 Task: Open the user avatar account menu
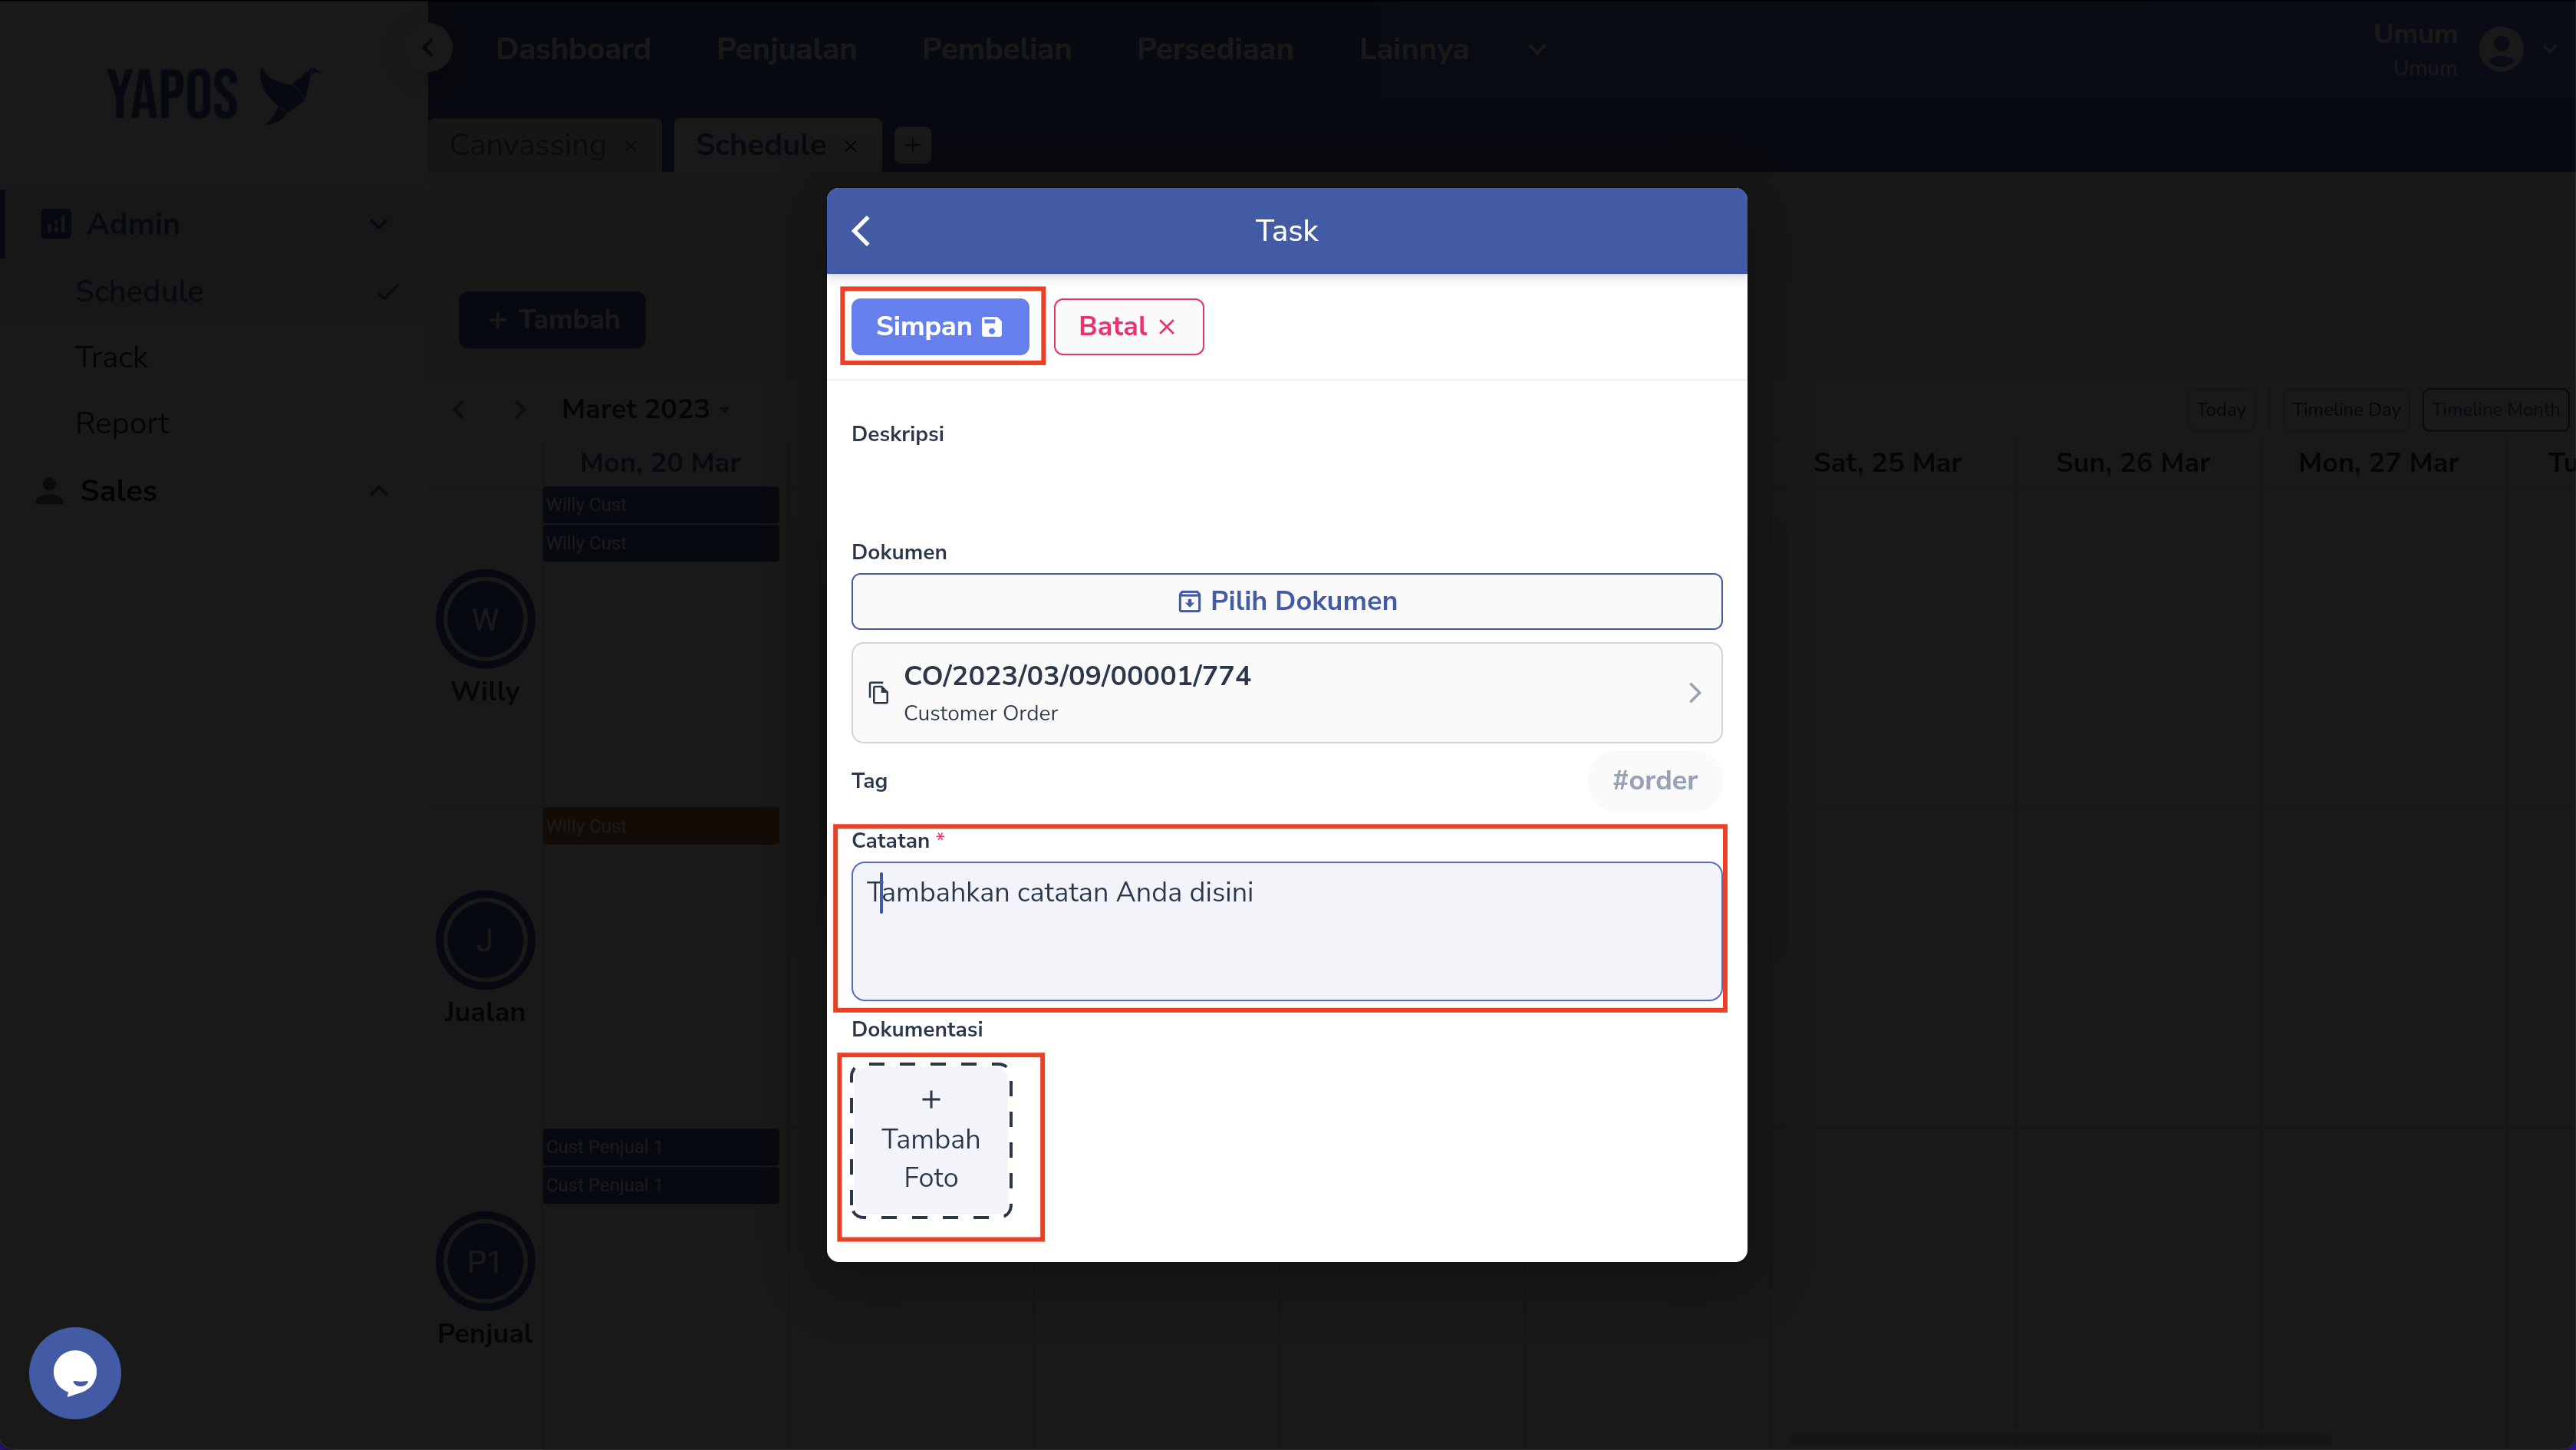pos(2501,49)
